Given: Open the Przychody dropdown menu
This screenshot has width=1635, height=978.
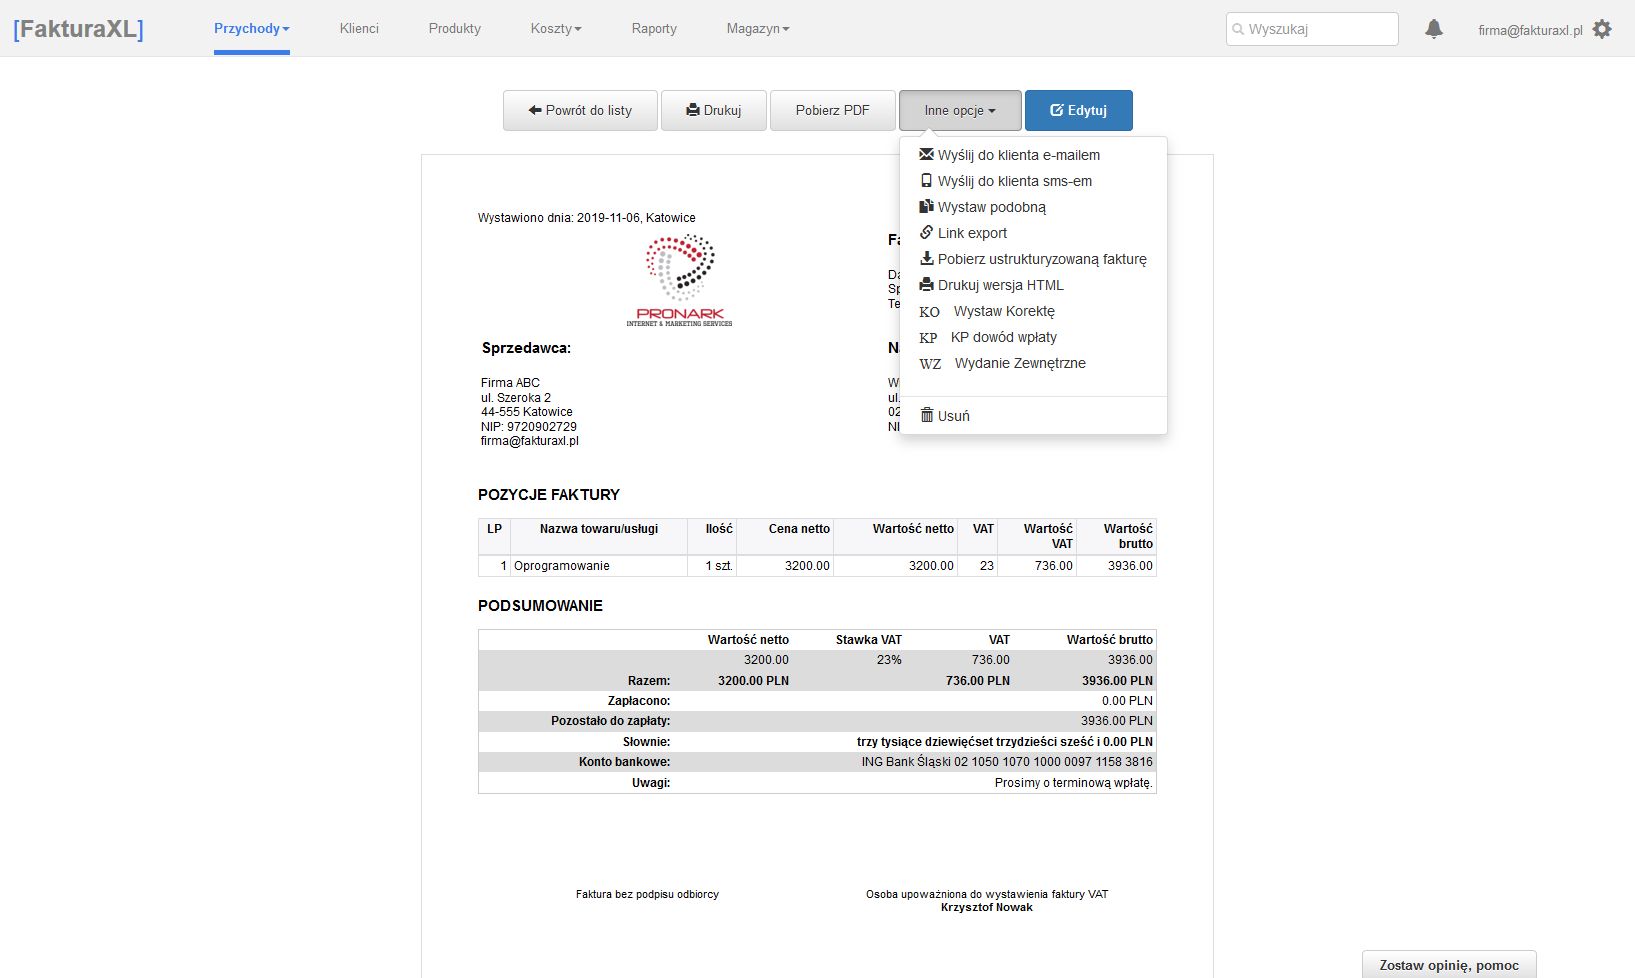Looking at the screenshot, I should (252, 28).
